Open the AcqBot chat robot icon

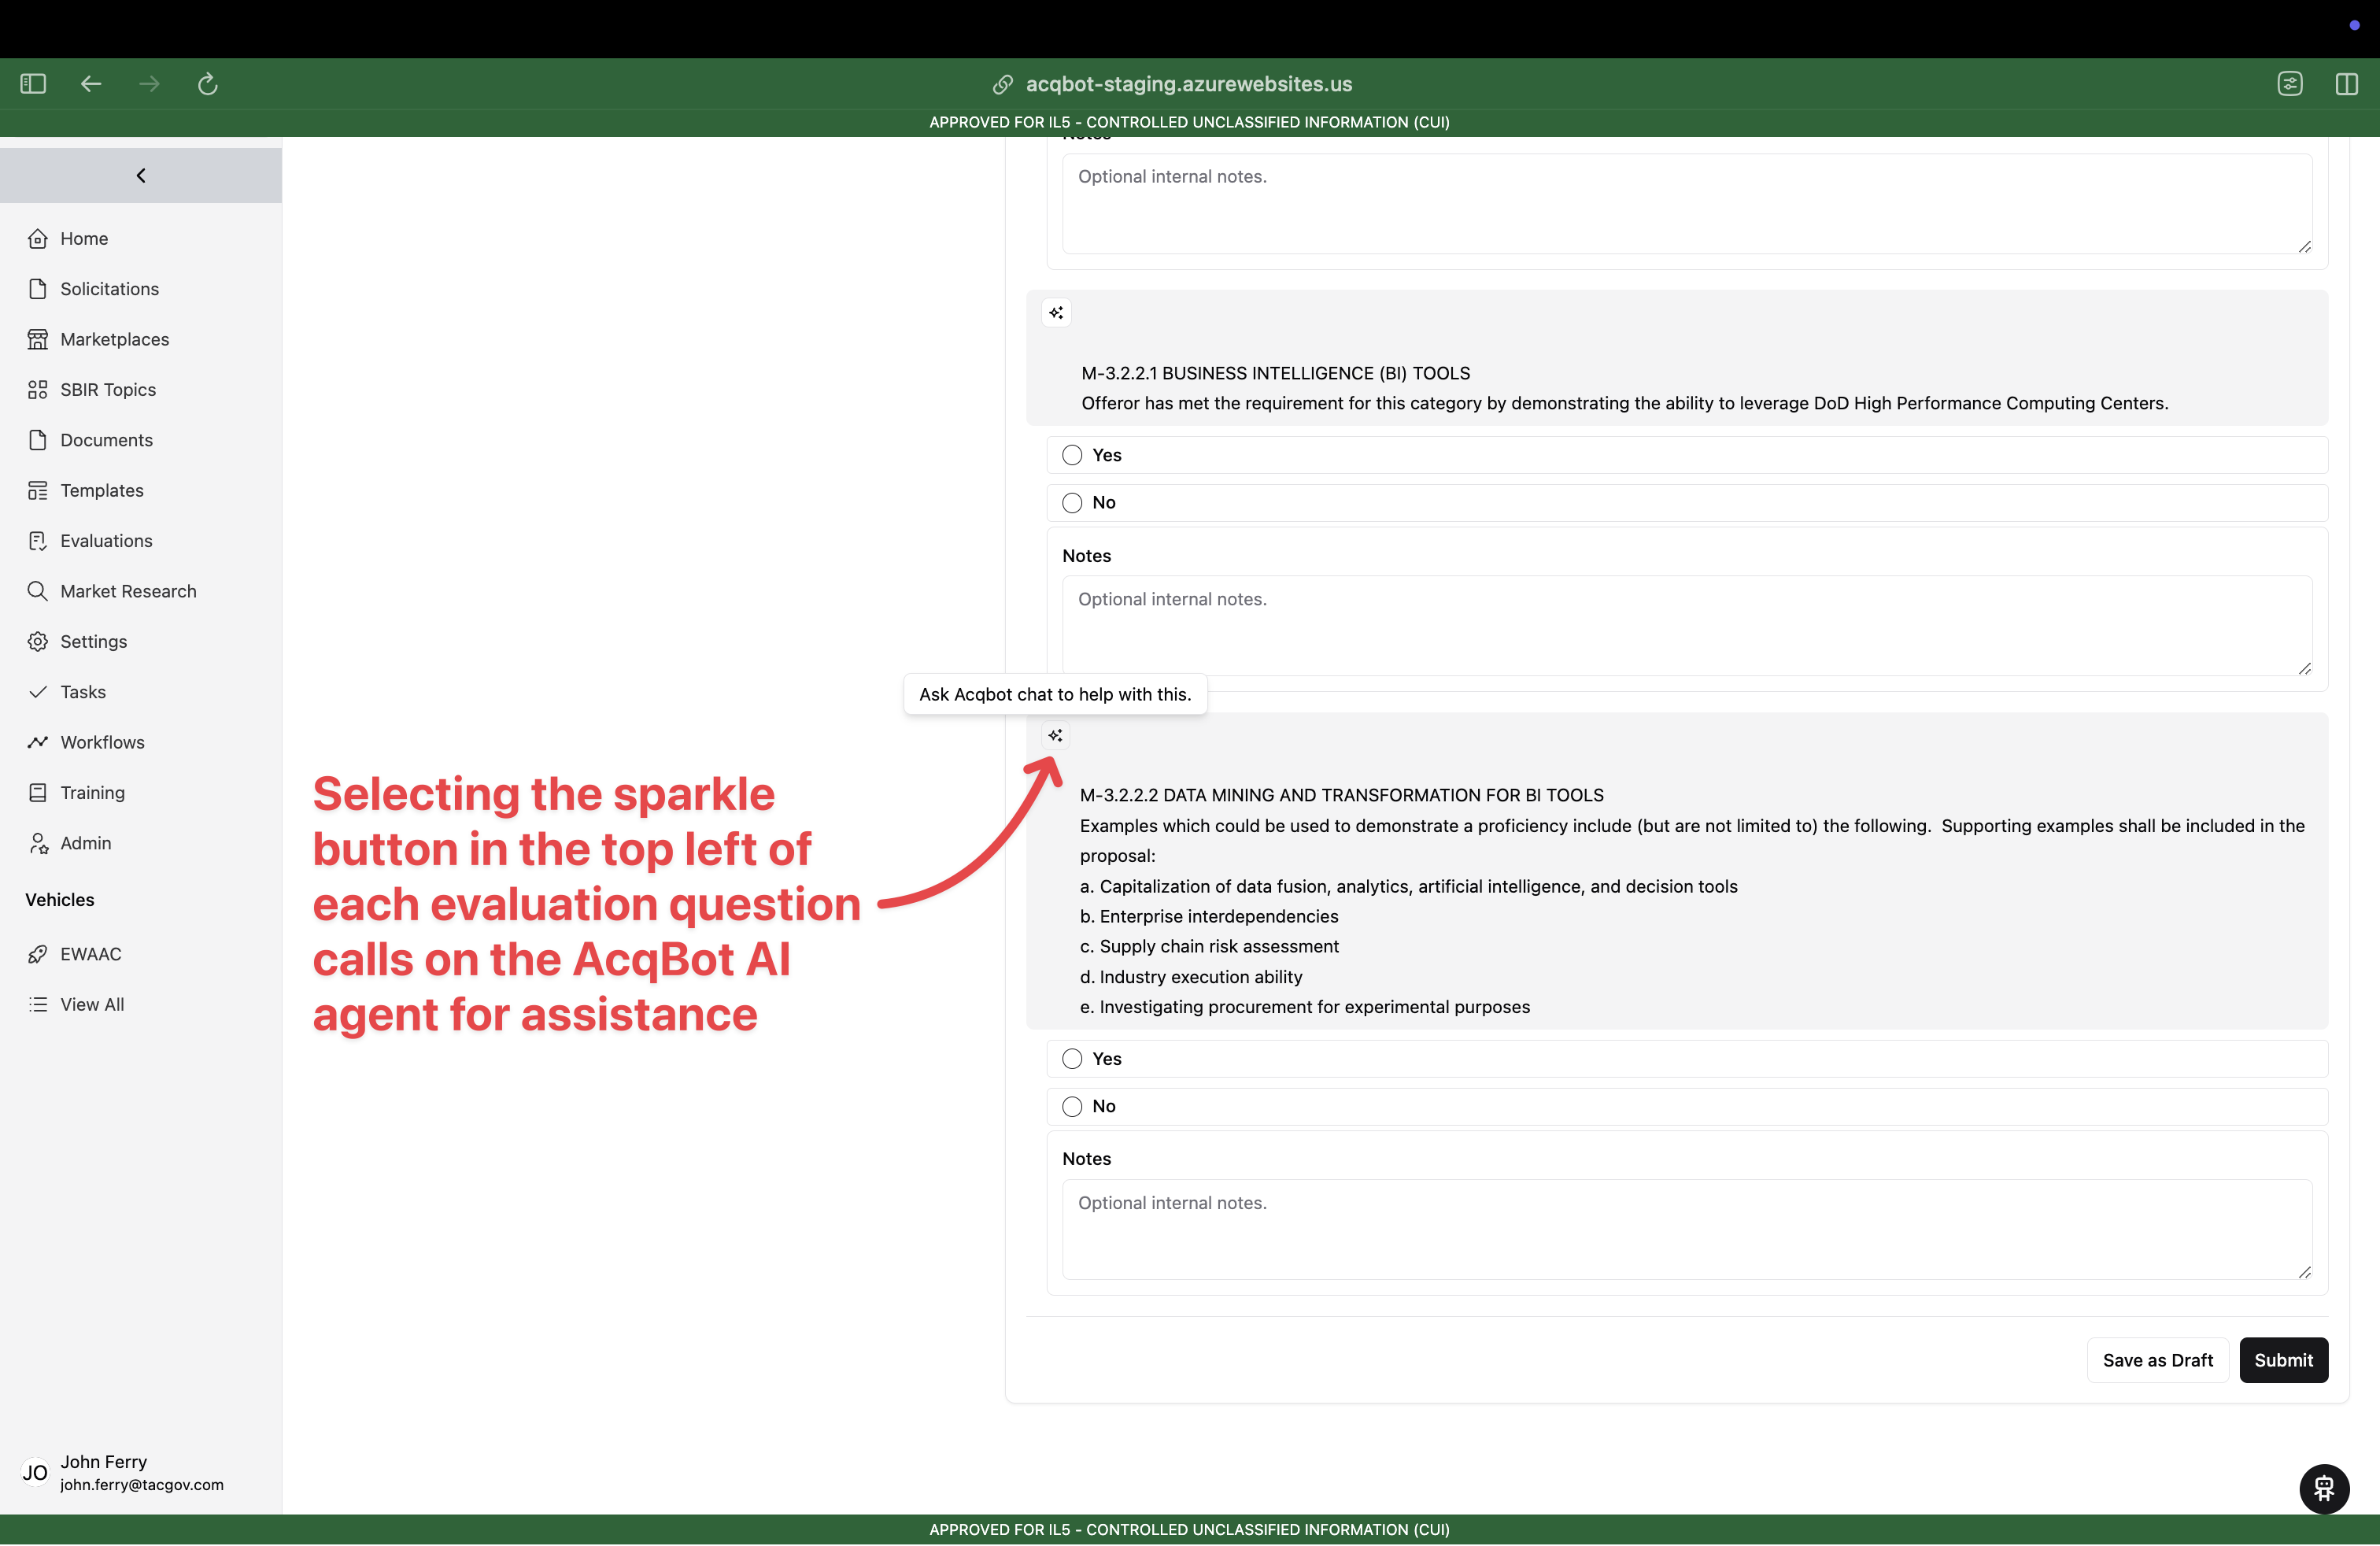(2324, 1488)
